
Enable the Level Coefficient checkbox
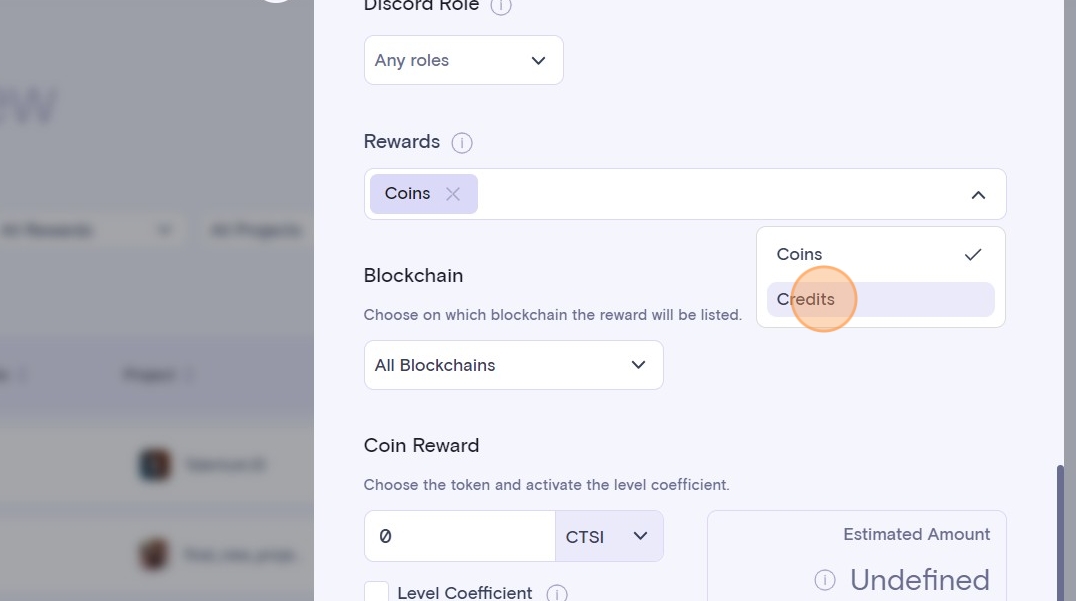pos(376,592)
